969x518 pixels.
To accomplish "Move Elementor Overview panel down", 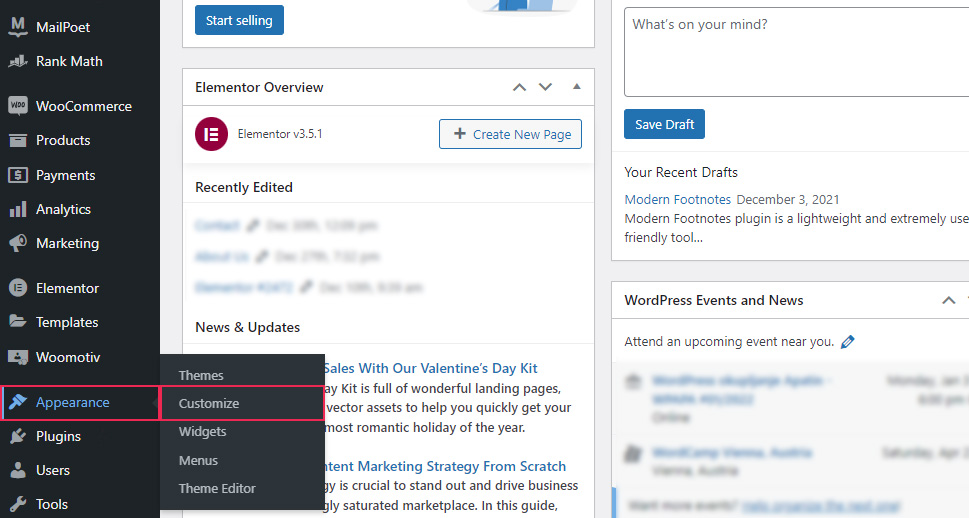I will click(545, 87).
